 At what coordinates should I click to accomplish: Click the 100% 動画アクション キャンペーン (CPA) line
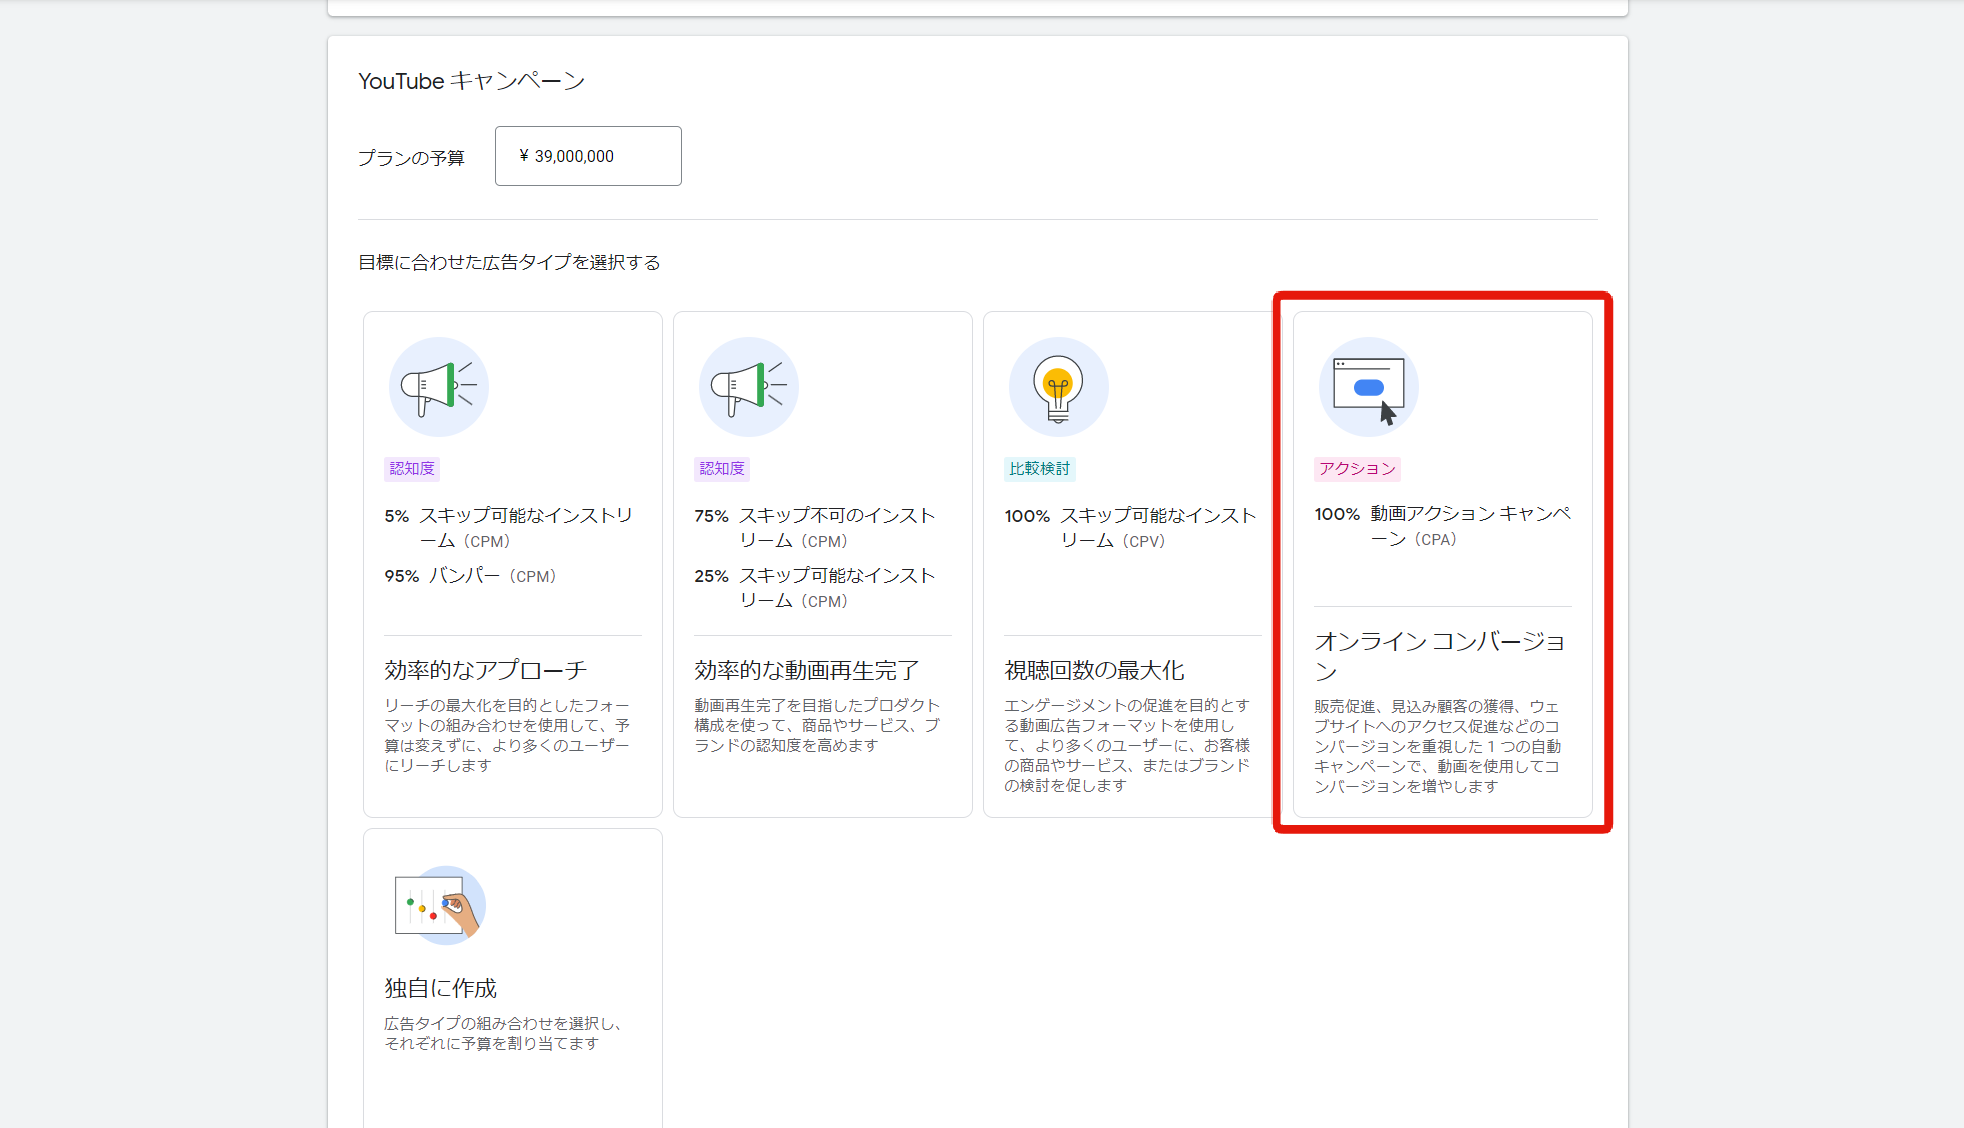1443,526
